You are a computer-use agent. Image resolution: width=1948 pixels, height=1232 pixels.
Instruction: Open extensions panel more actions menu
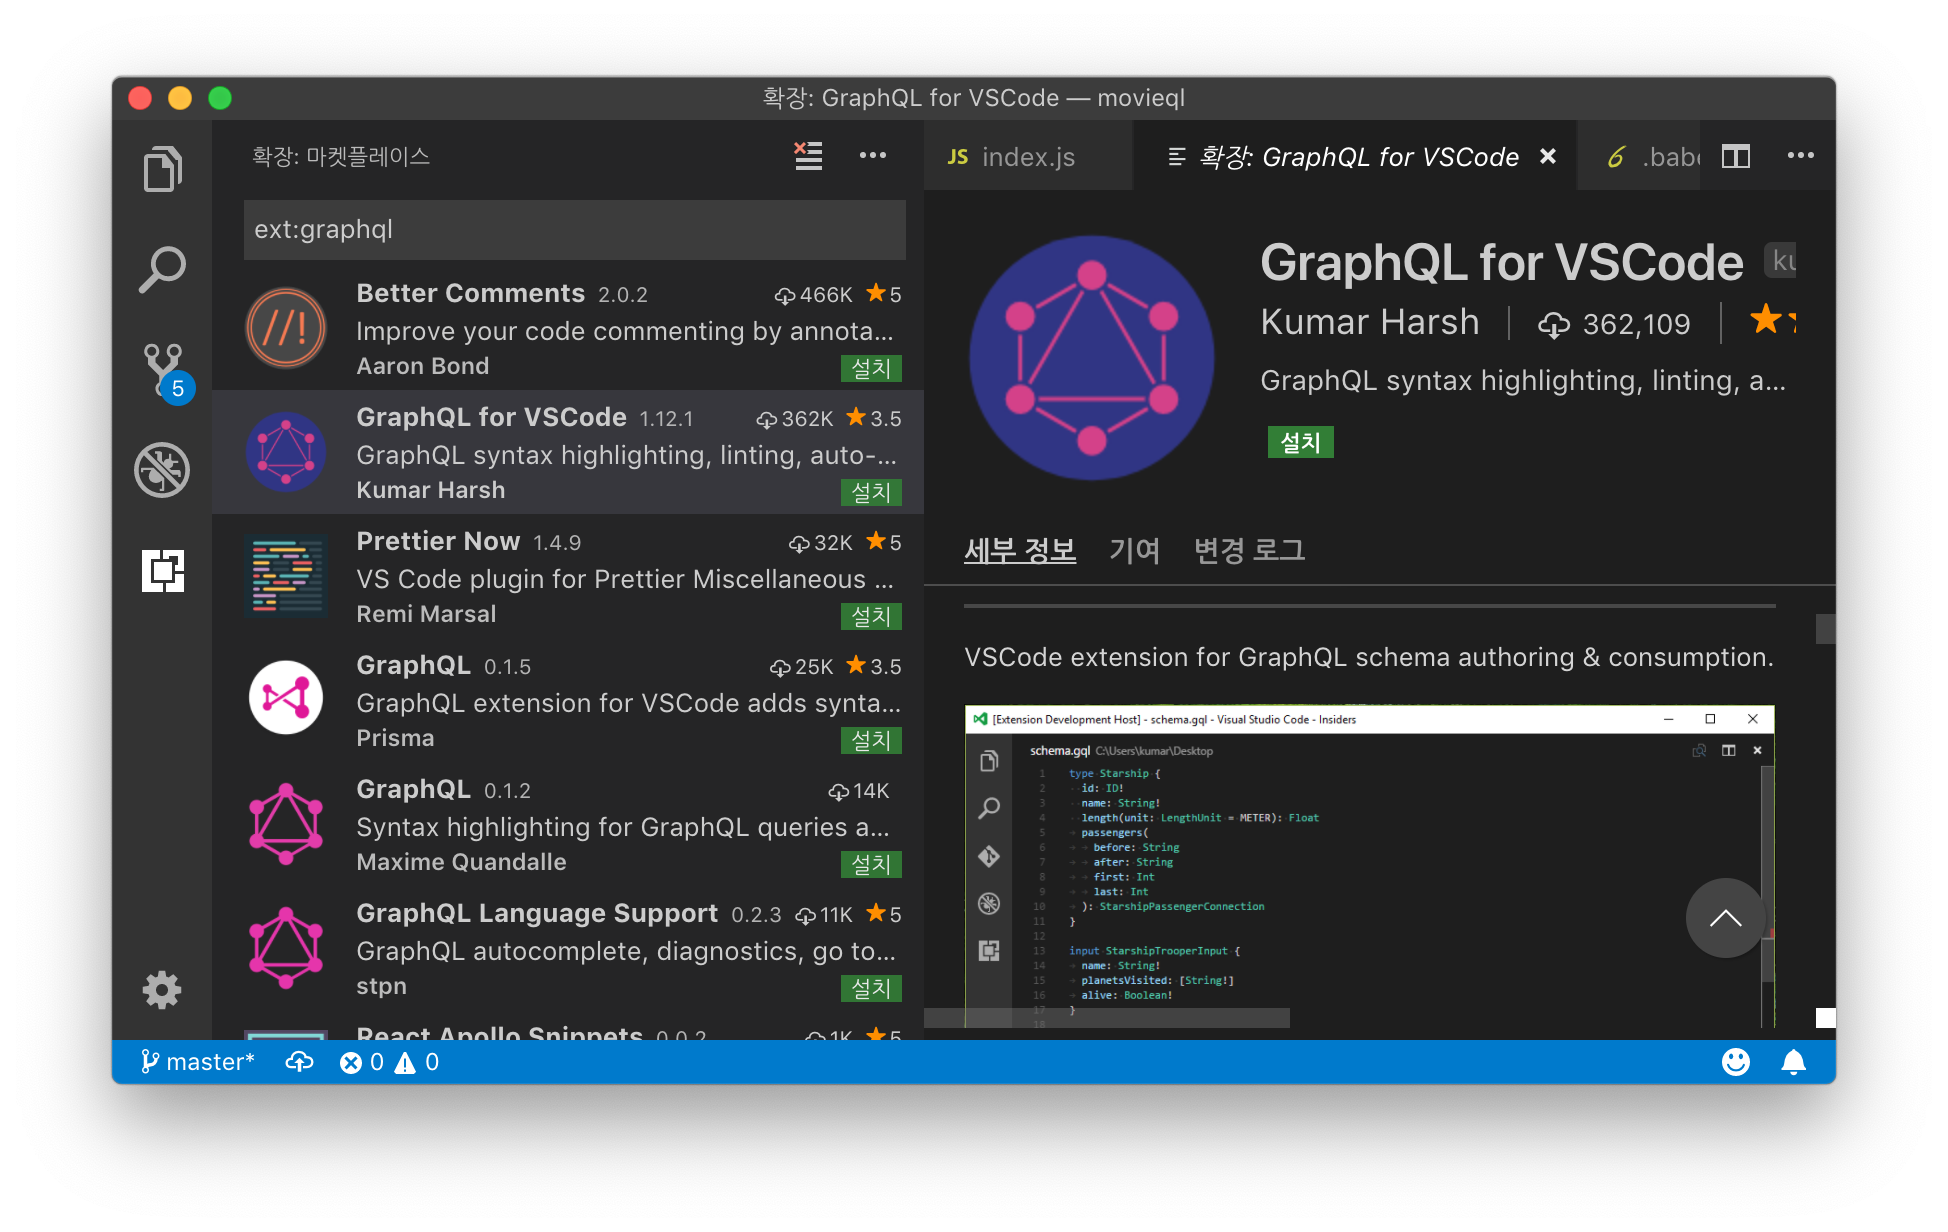[872, 156]
